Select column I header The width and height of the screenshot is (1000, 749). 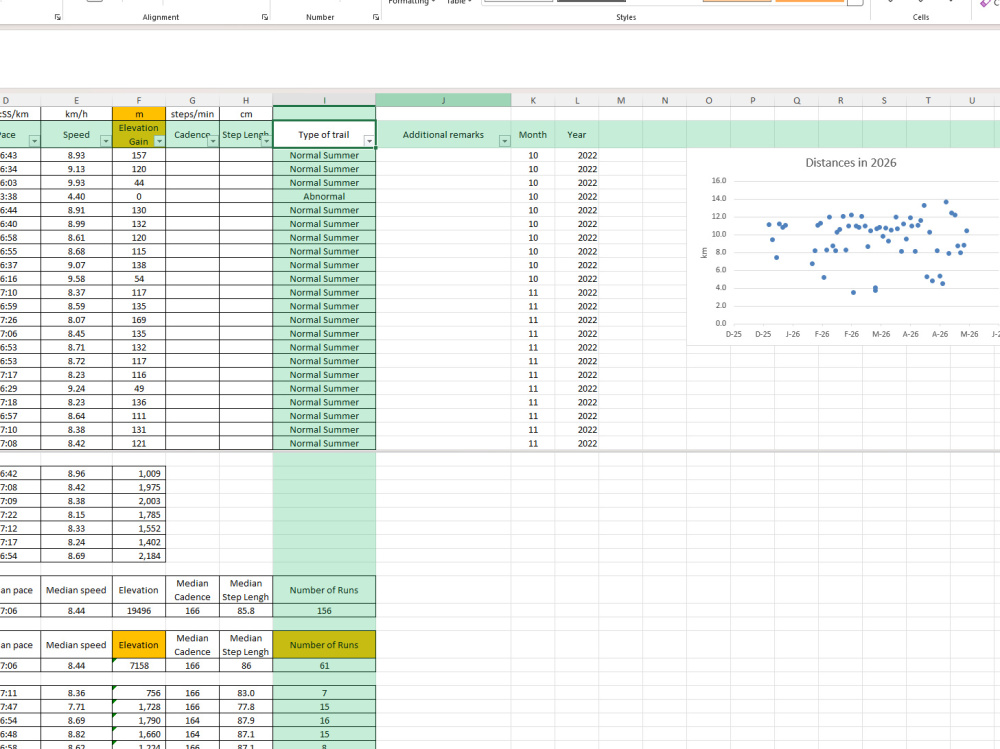point(324,100)
